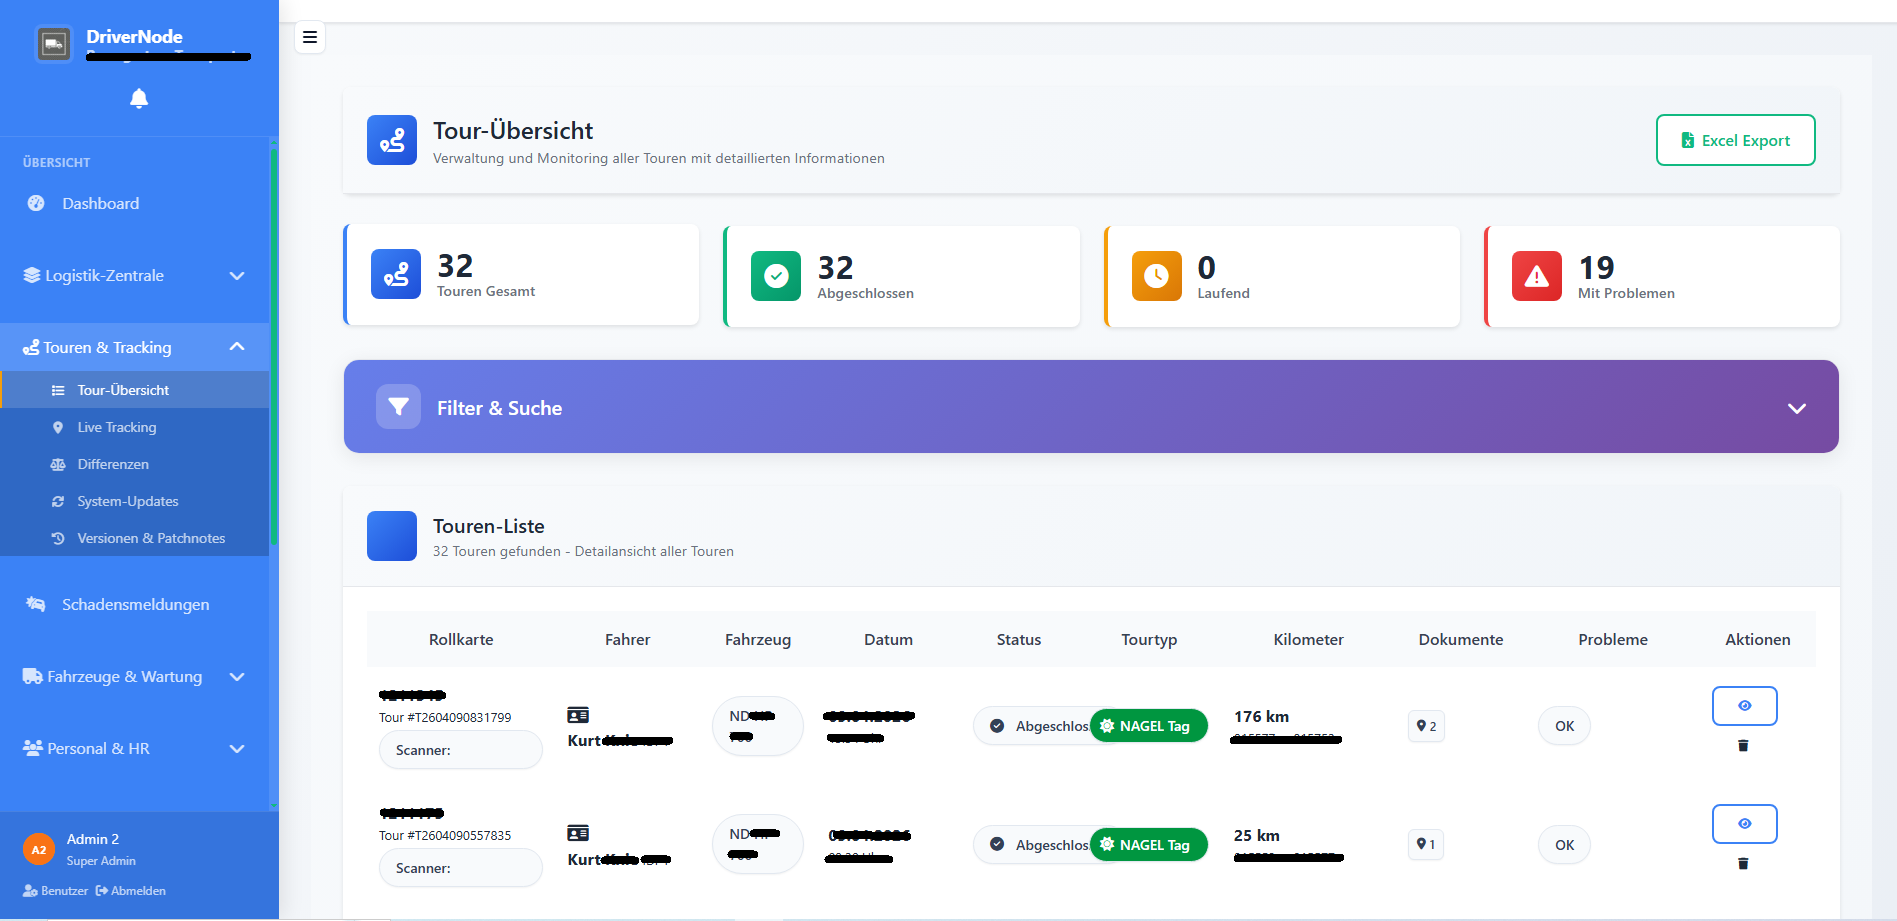View tour T2604090557835 with eye button
1897x921 pixels.
[1744, 824]
